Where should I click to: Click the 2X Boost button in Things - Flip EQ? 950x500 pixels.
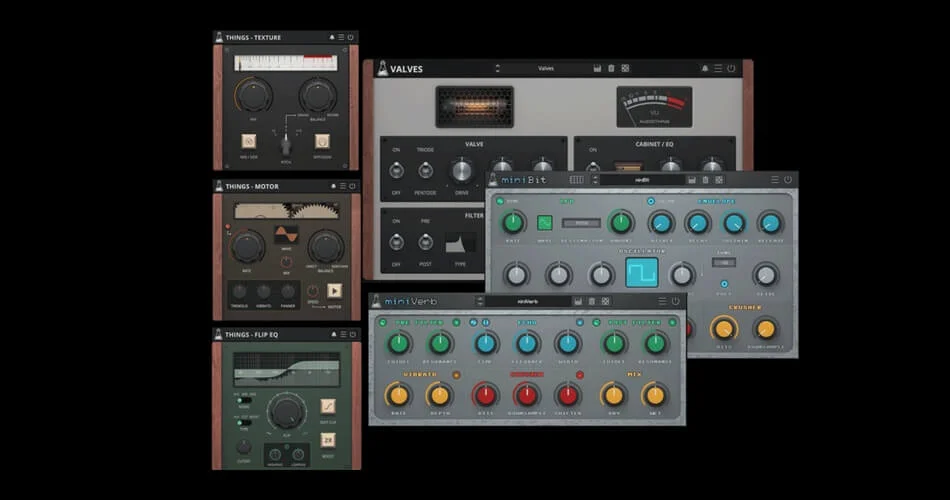coord(328,440)
